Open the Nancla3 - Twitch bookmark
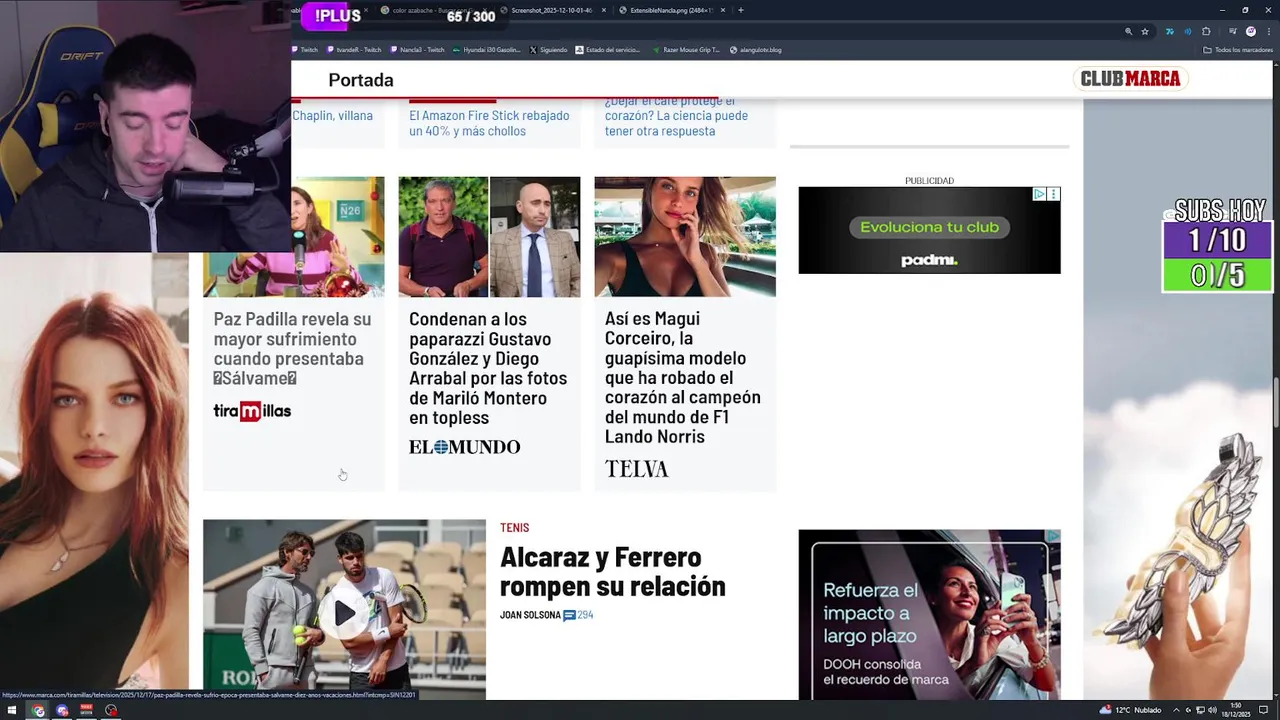Viewport: 1280px width, 720px height. [418, 49]
